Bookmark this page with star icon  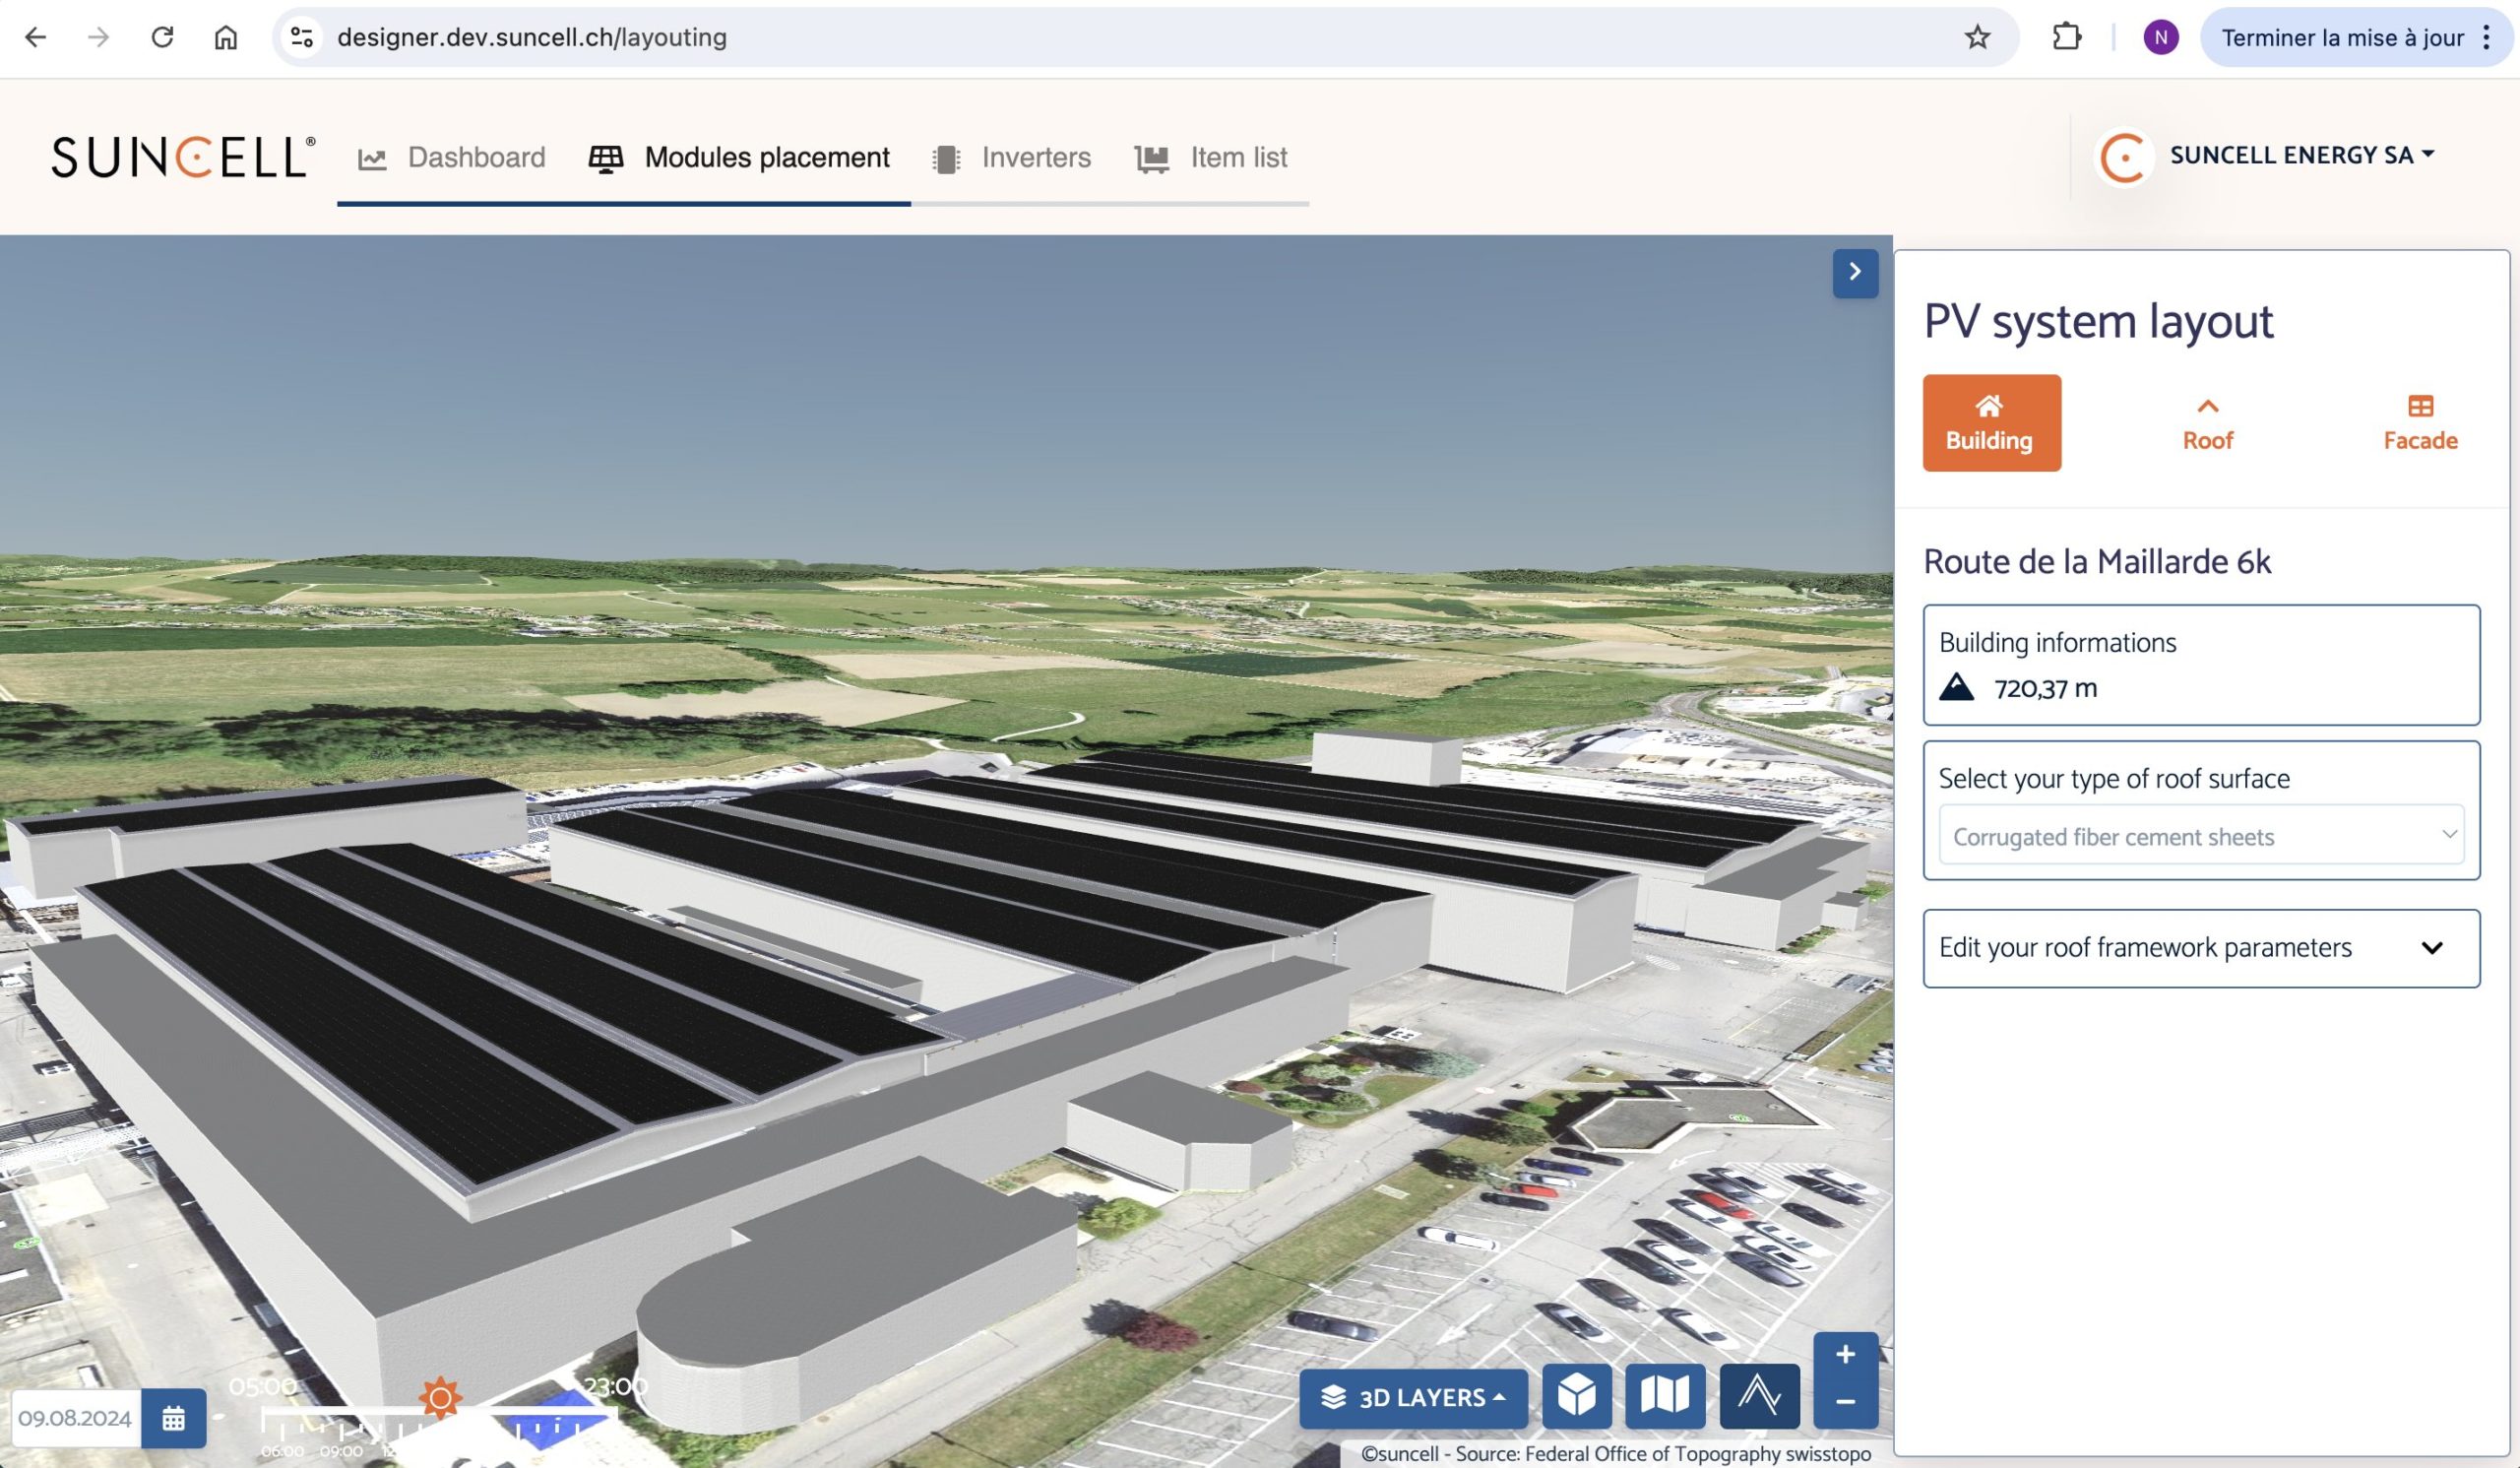pos(1977,38)
